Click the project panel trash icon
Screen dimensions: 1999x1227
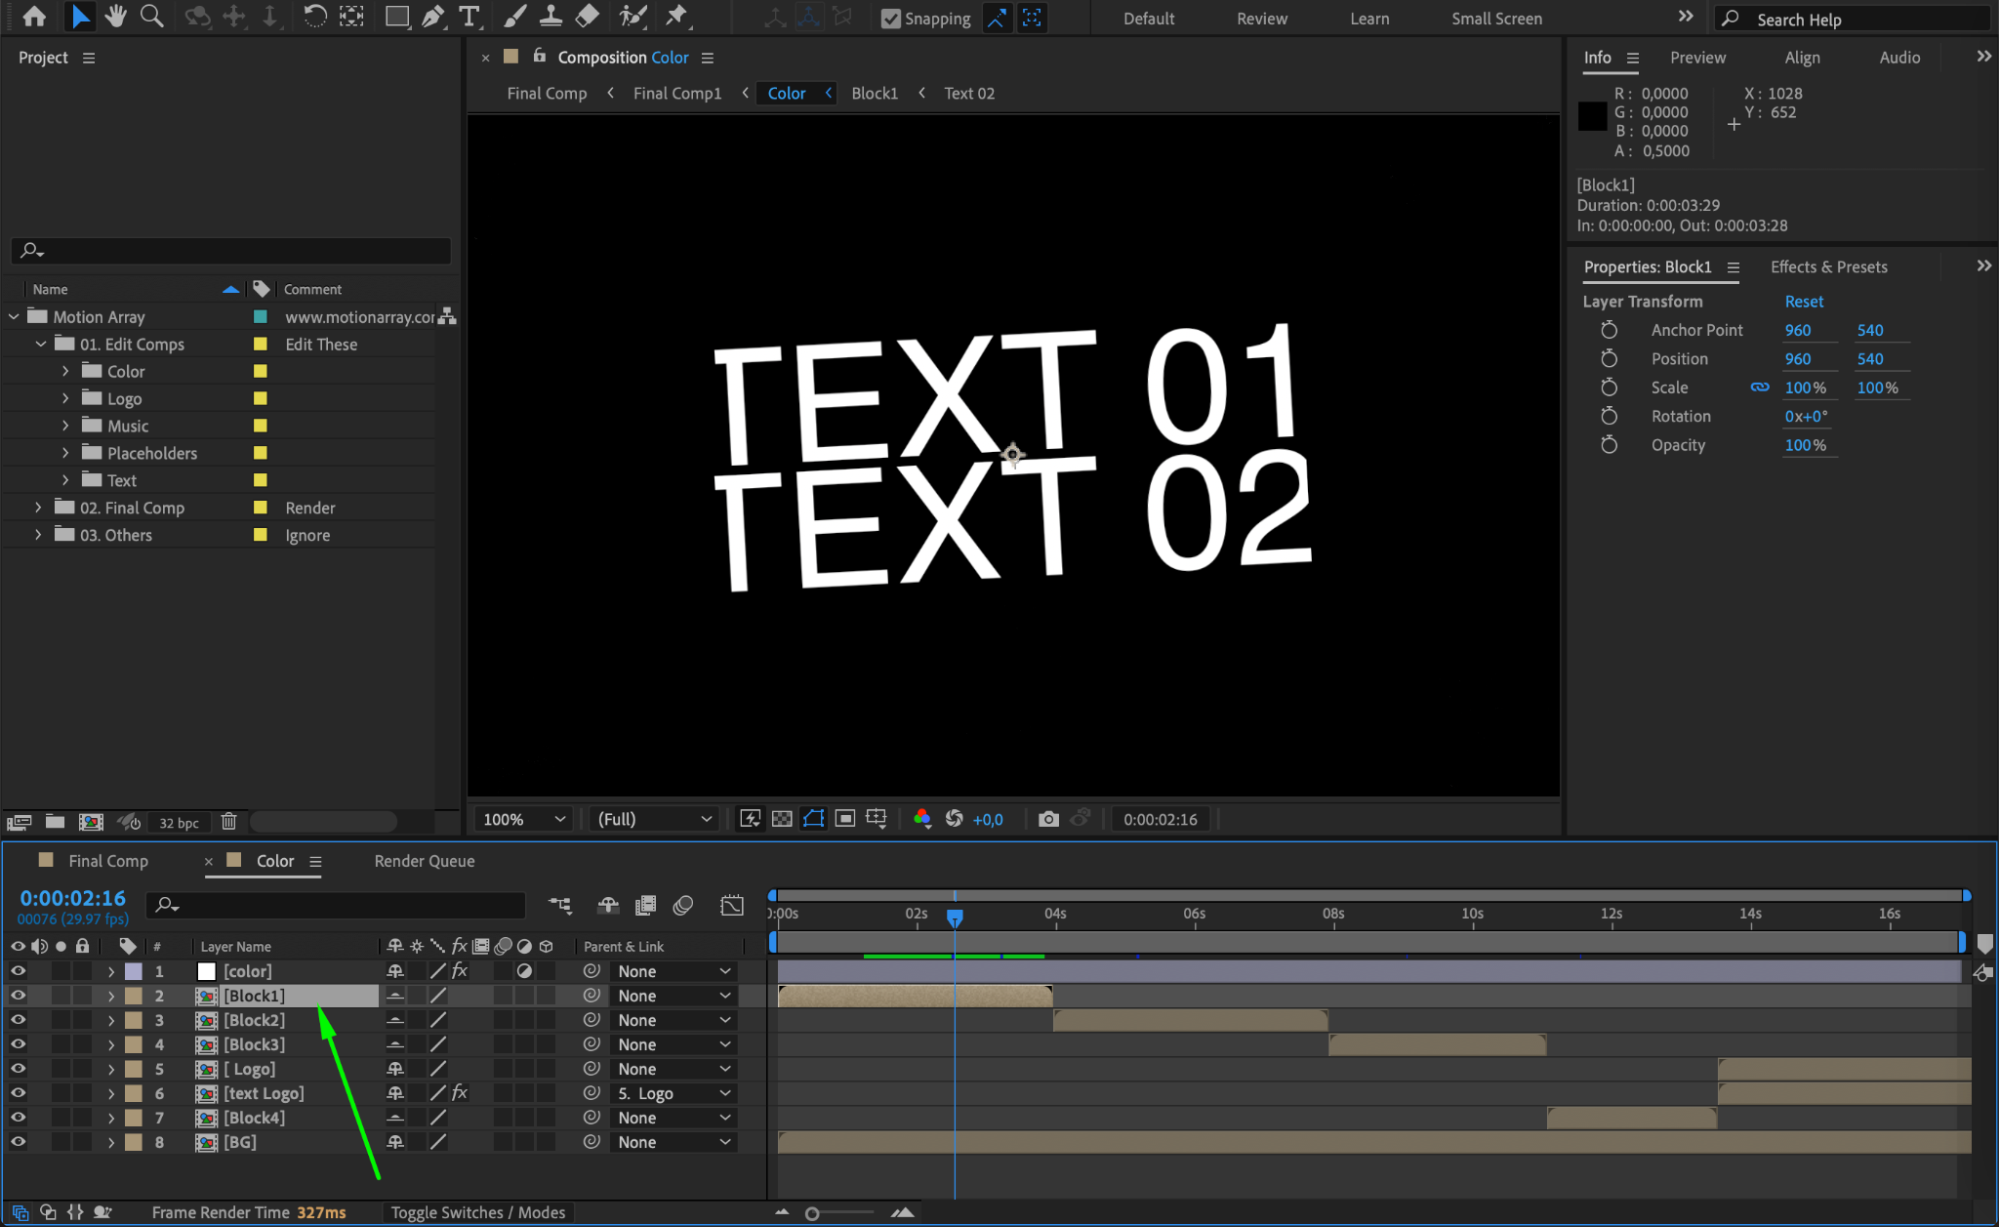click(x=229, y=822)
